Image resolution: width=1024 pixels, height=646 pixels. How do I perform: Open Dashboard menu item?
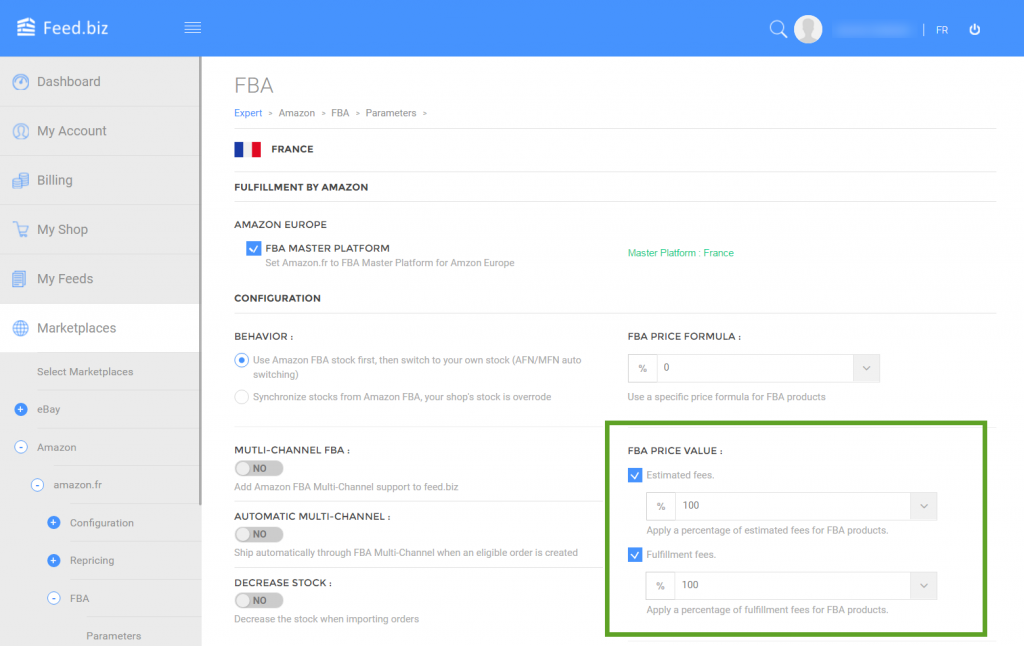point(100,82)
